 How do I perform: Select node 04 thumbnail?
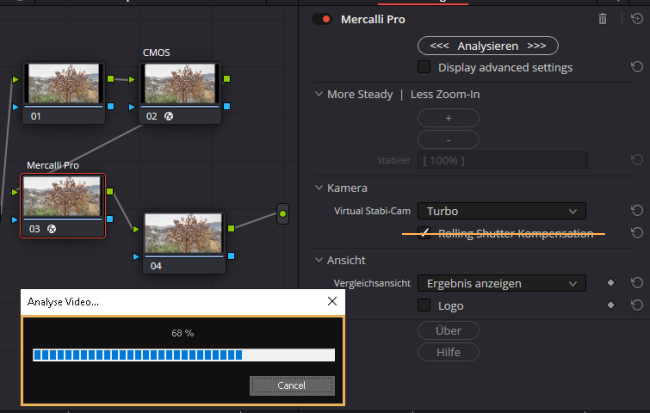click(184, 233)
